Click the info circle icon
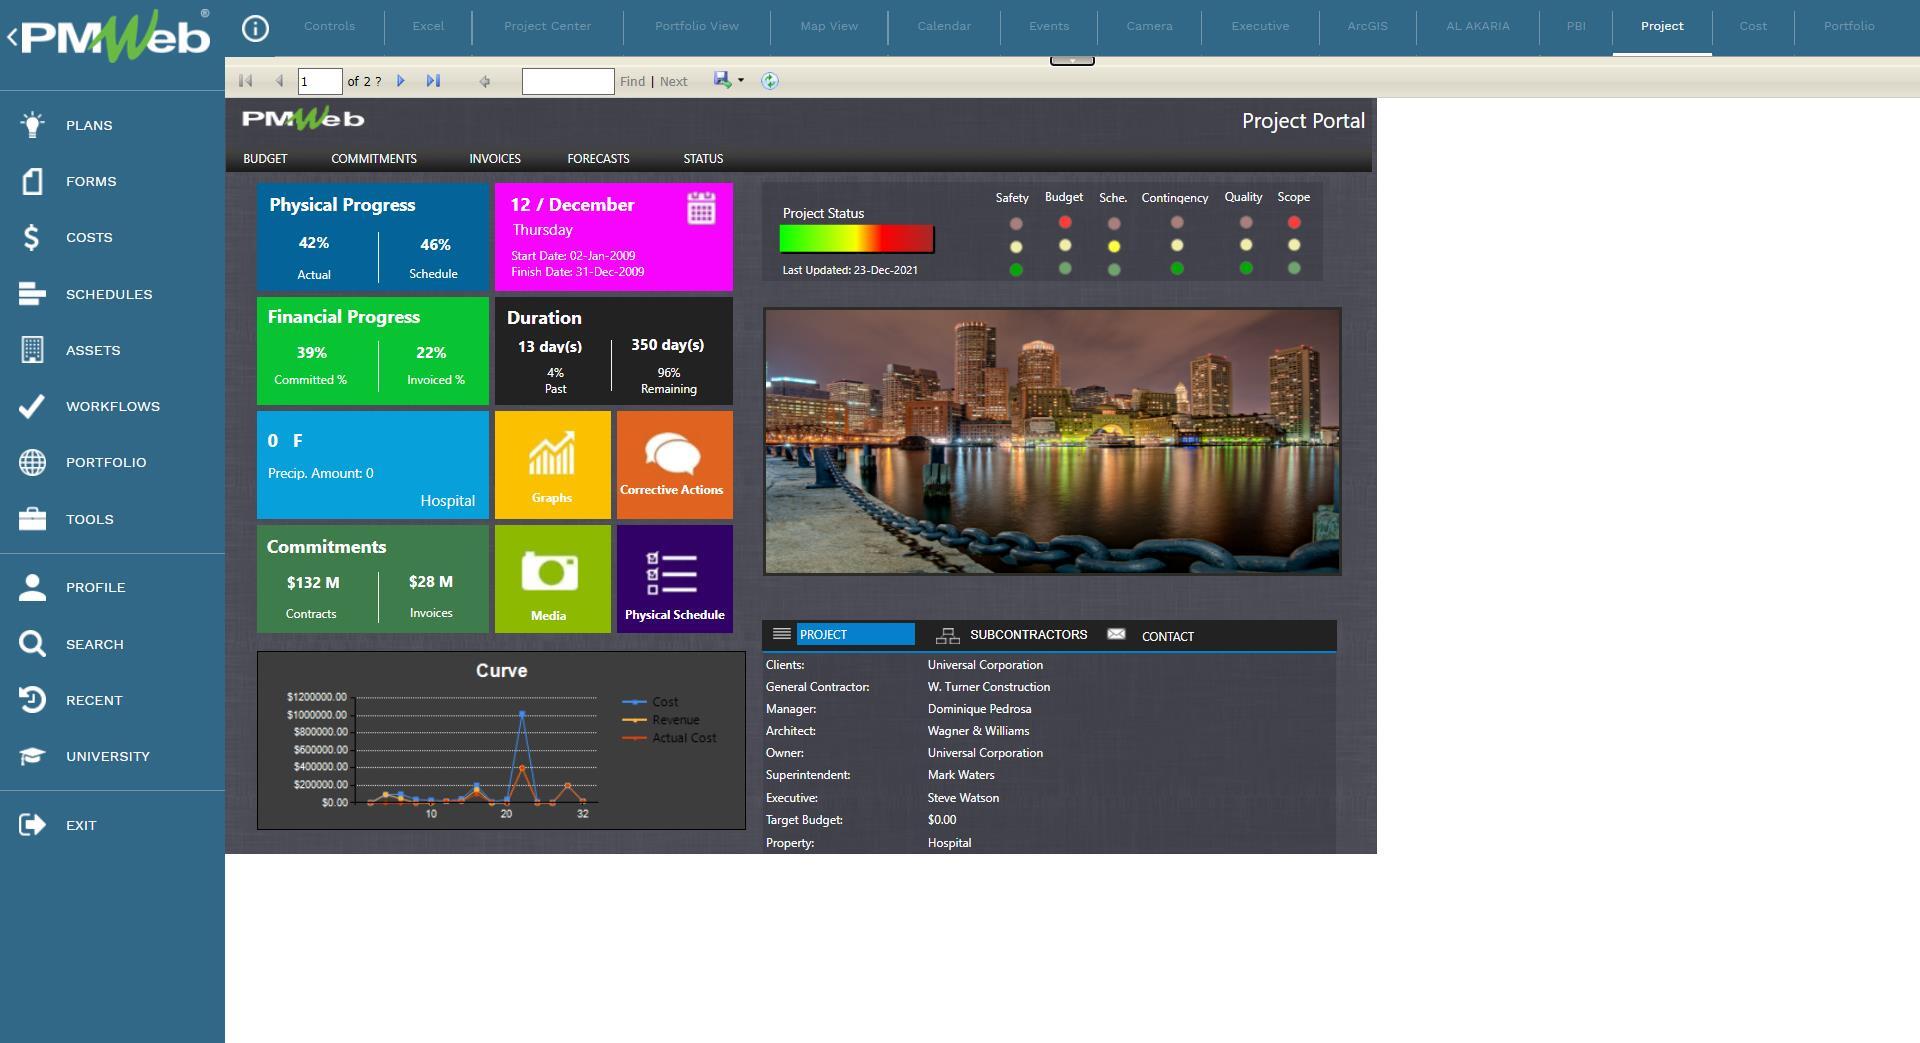 coord(255,28)
